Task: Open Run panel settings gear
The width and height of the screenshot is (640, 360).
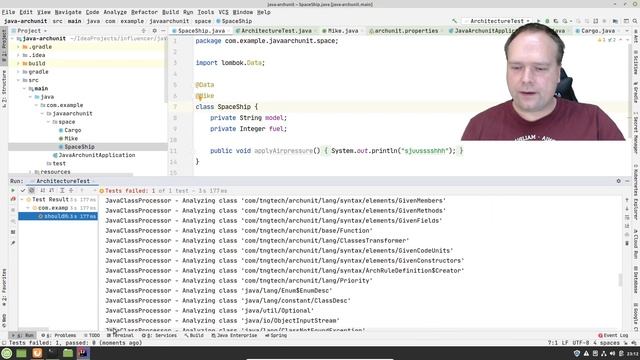Action: pyautogui.click(x=618, y=181)
